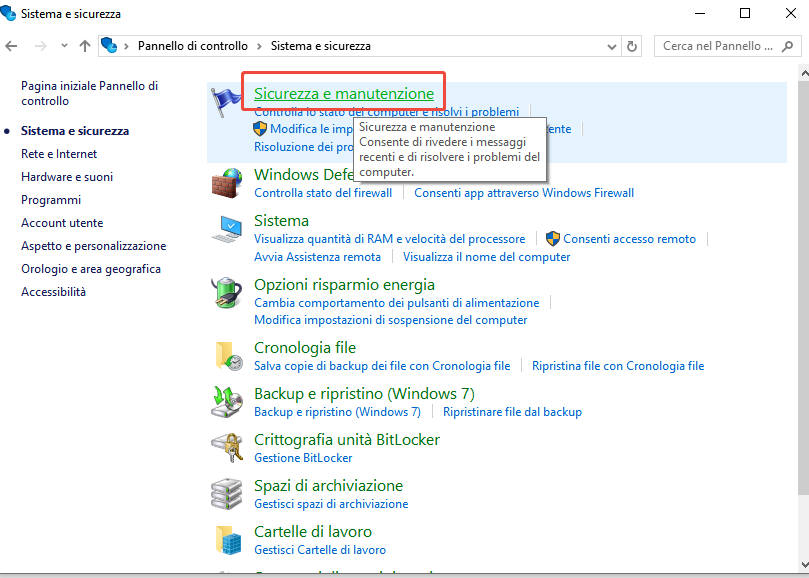Viewport: 809px width, 578px height.
Task: Click Salva copie di backup dei file
Action: (x=382, y=366)
